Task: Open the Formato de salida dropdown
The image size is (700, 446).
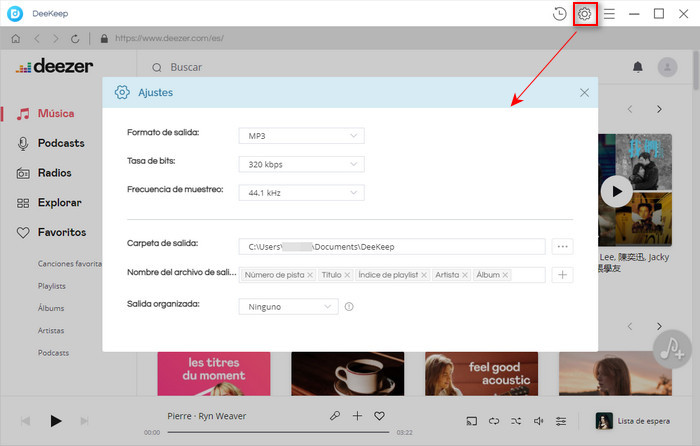Action: (x=301, y=136)
